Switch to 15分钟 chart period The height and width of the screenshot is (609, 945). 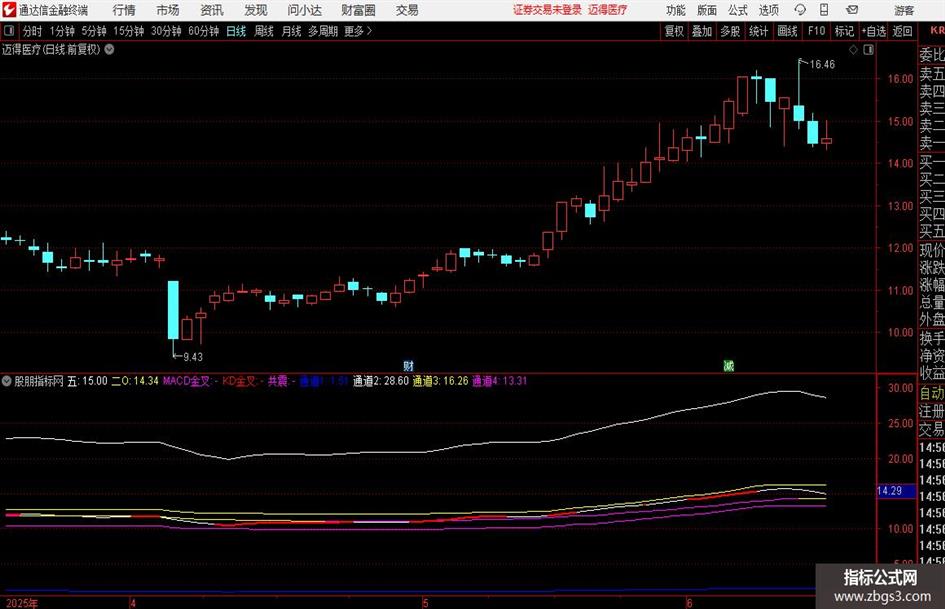coord(129,31)
